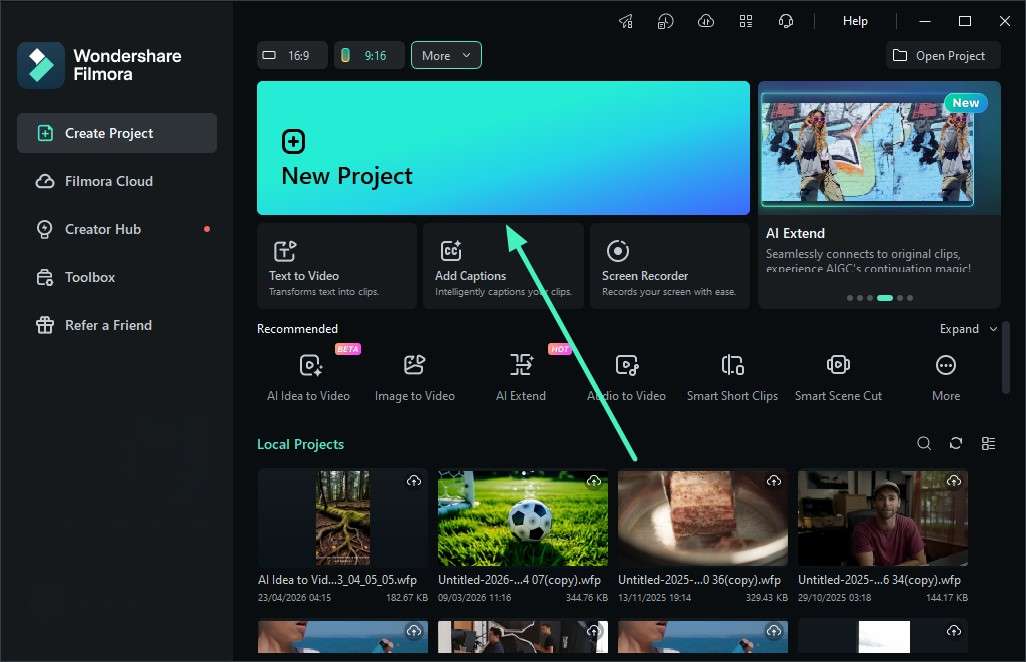Refresh the local projects list
Screen dimensions: 1026x662
956,444
